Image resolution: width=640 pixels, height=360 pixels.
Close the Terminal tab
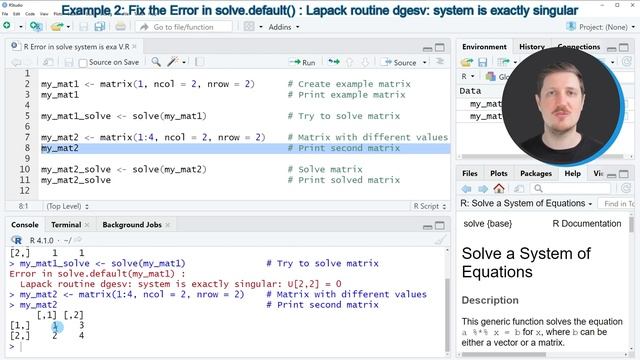click(x=87, y=225)
